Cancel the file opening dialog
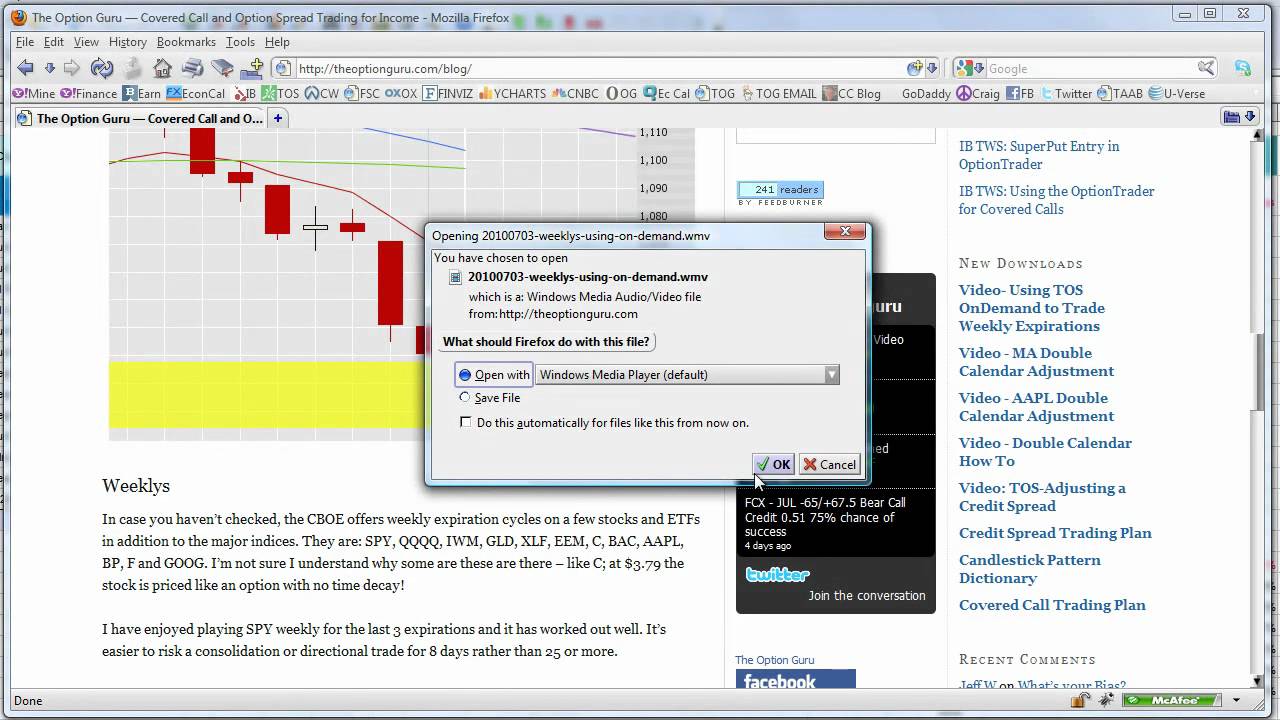1280x720 pixels. [x=829, y=464]
